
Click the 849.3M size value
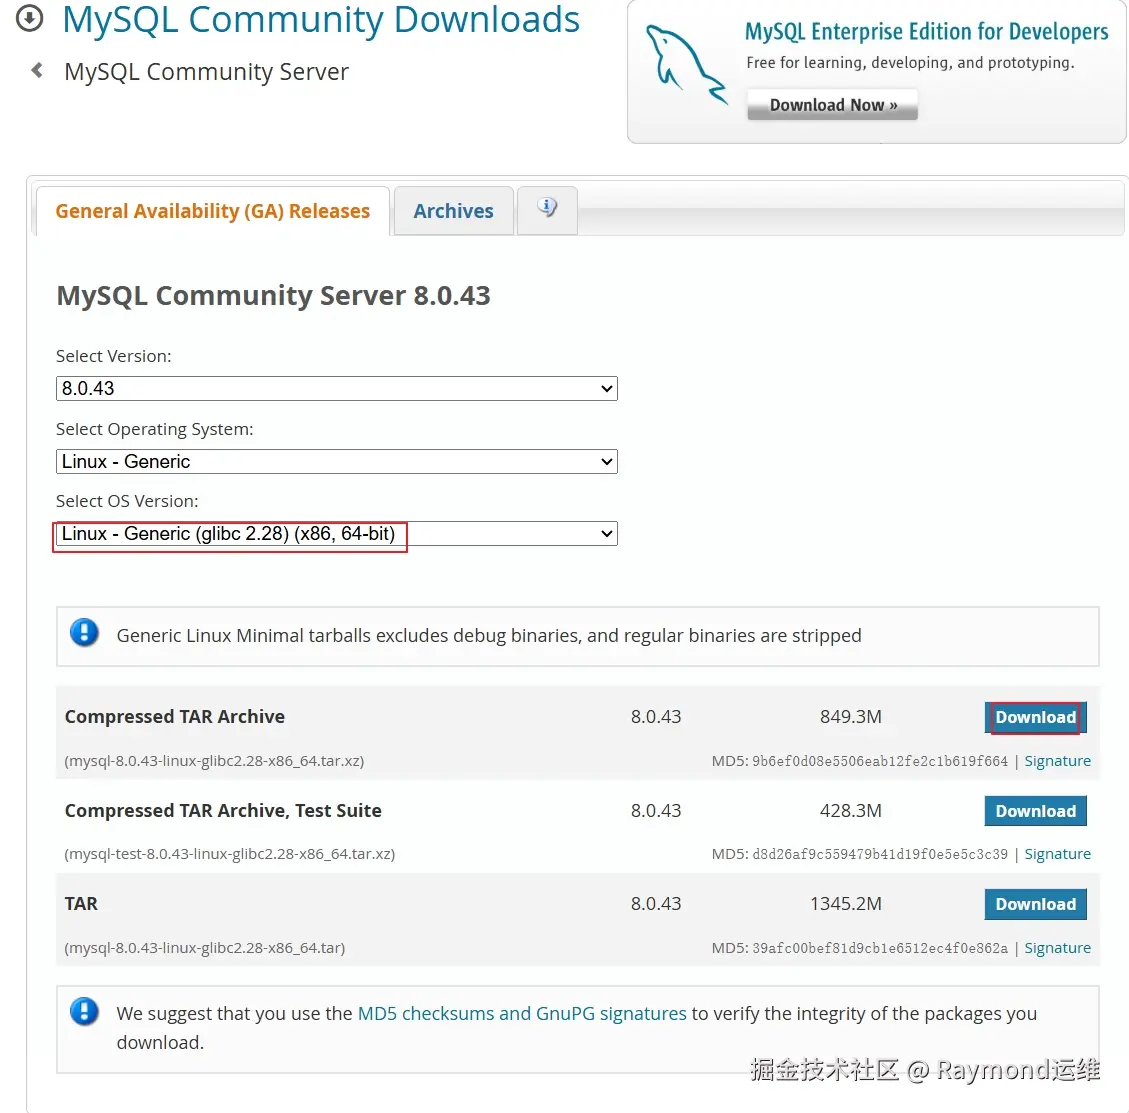click(x=850, y=717)
